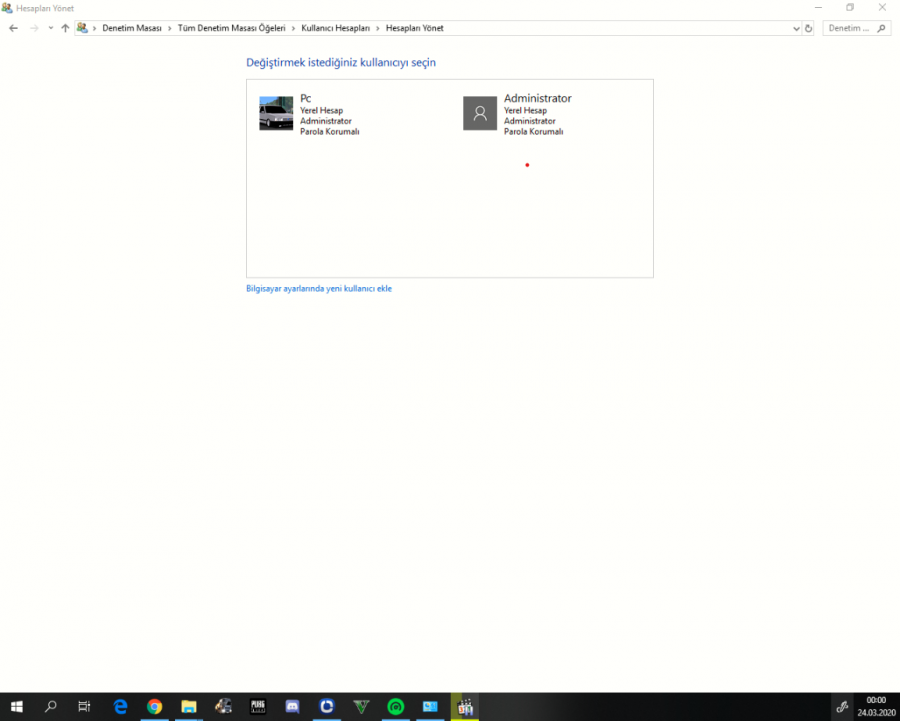The height and width of the screenshot is (721, 900).
Task: Click Bilgisayar ayarlarında yeni kullanıcı ekle link
Action: pyautogui.click(x=319, y=289)
